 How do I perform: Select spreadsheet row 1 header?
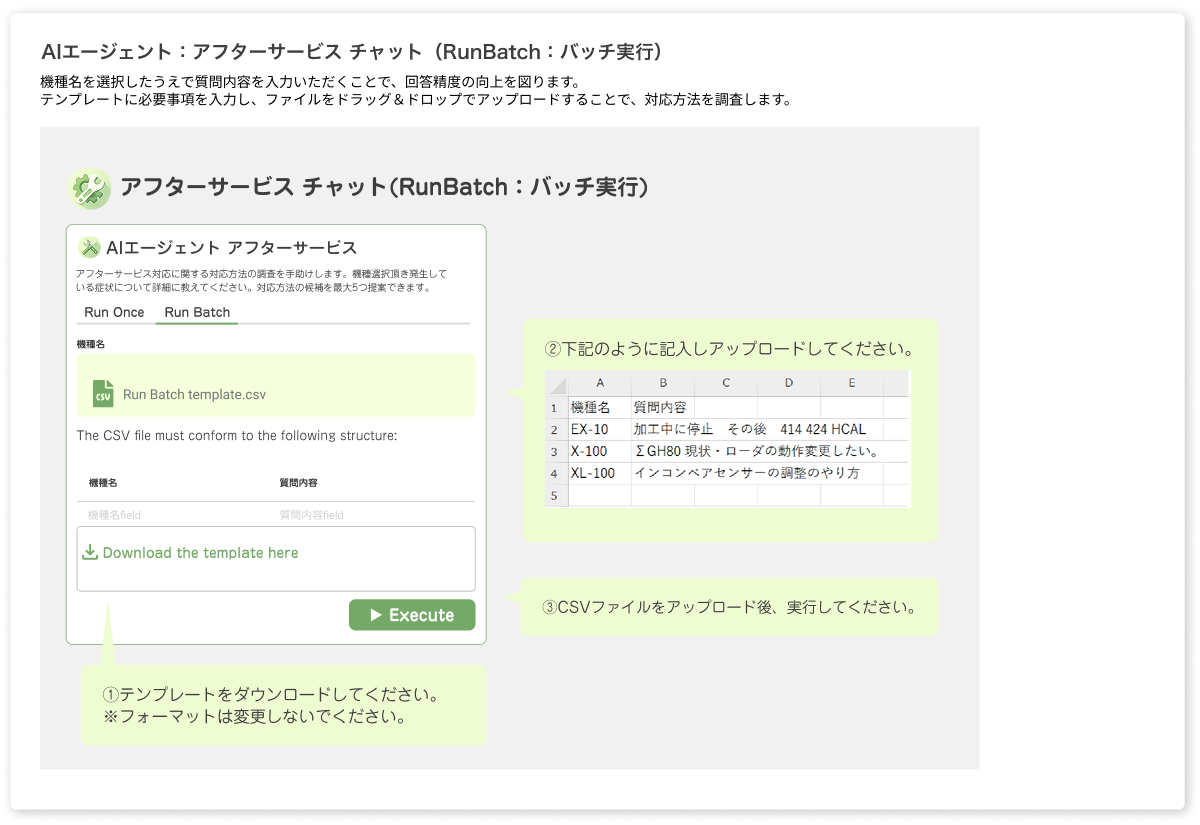pos(557,408)
